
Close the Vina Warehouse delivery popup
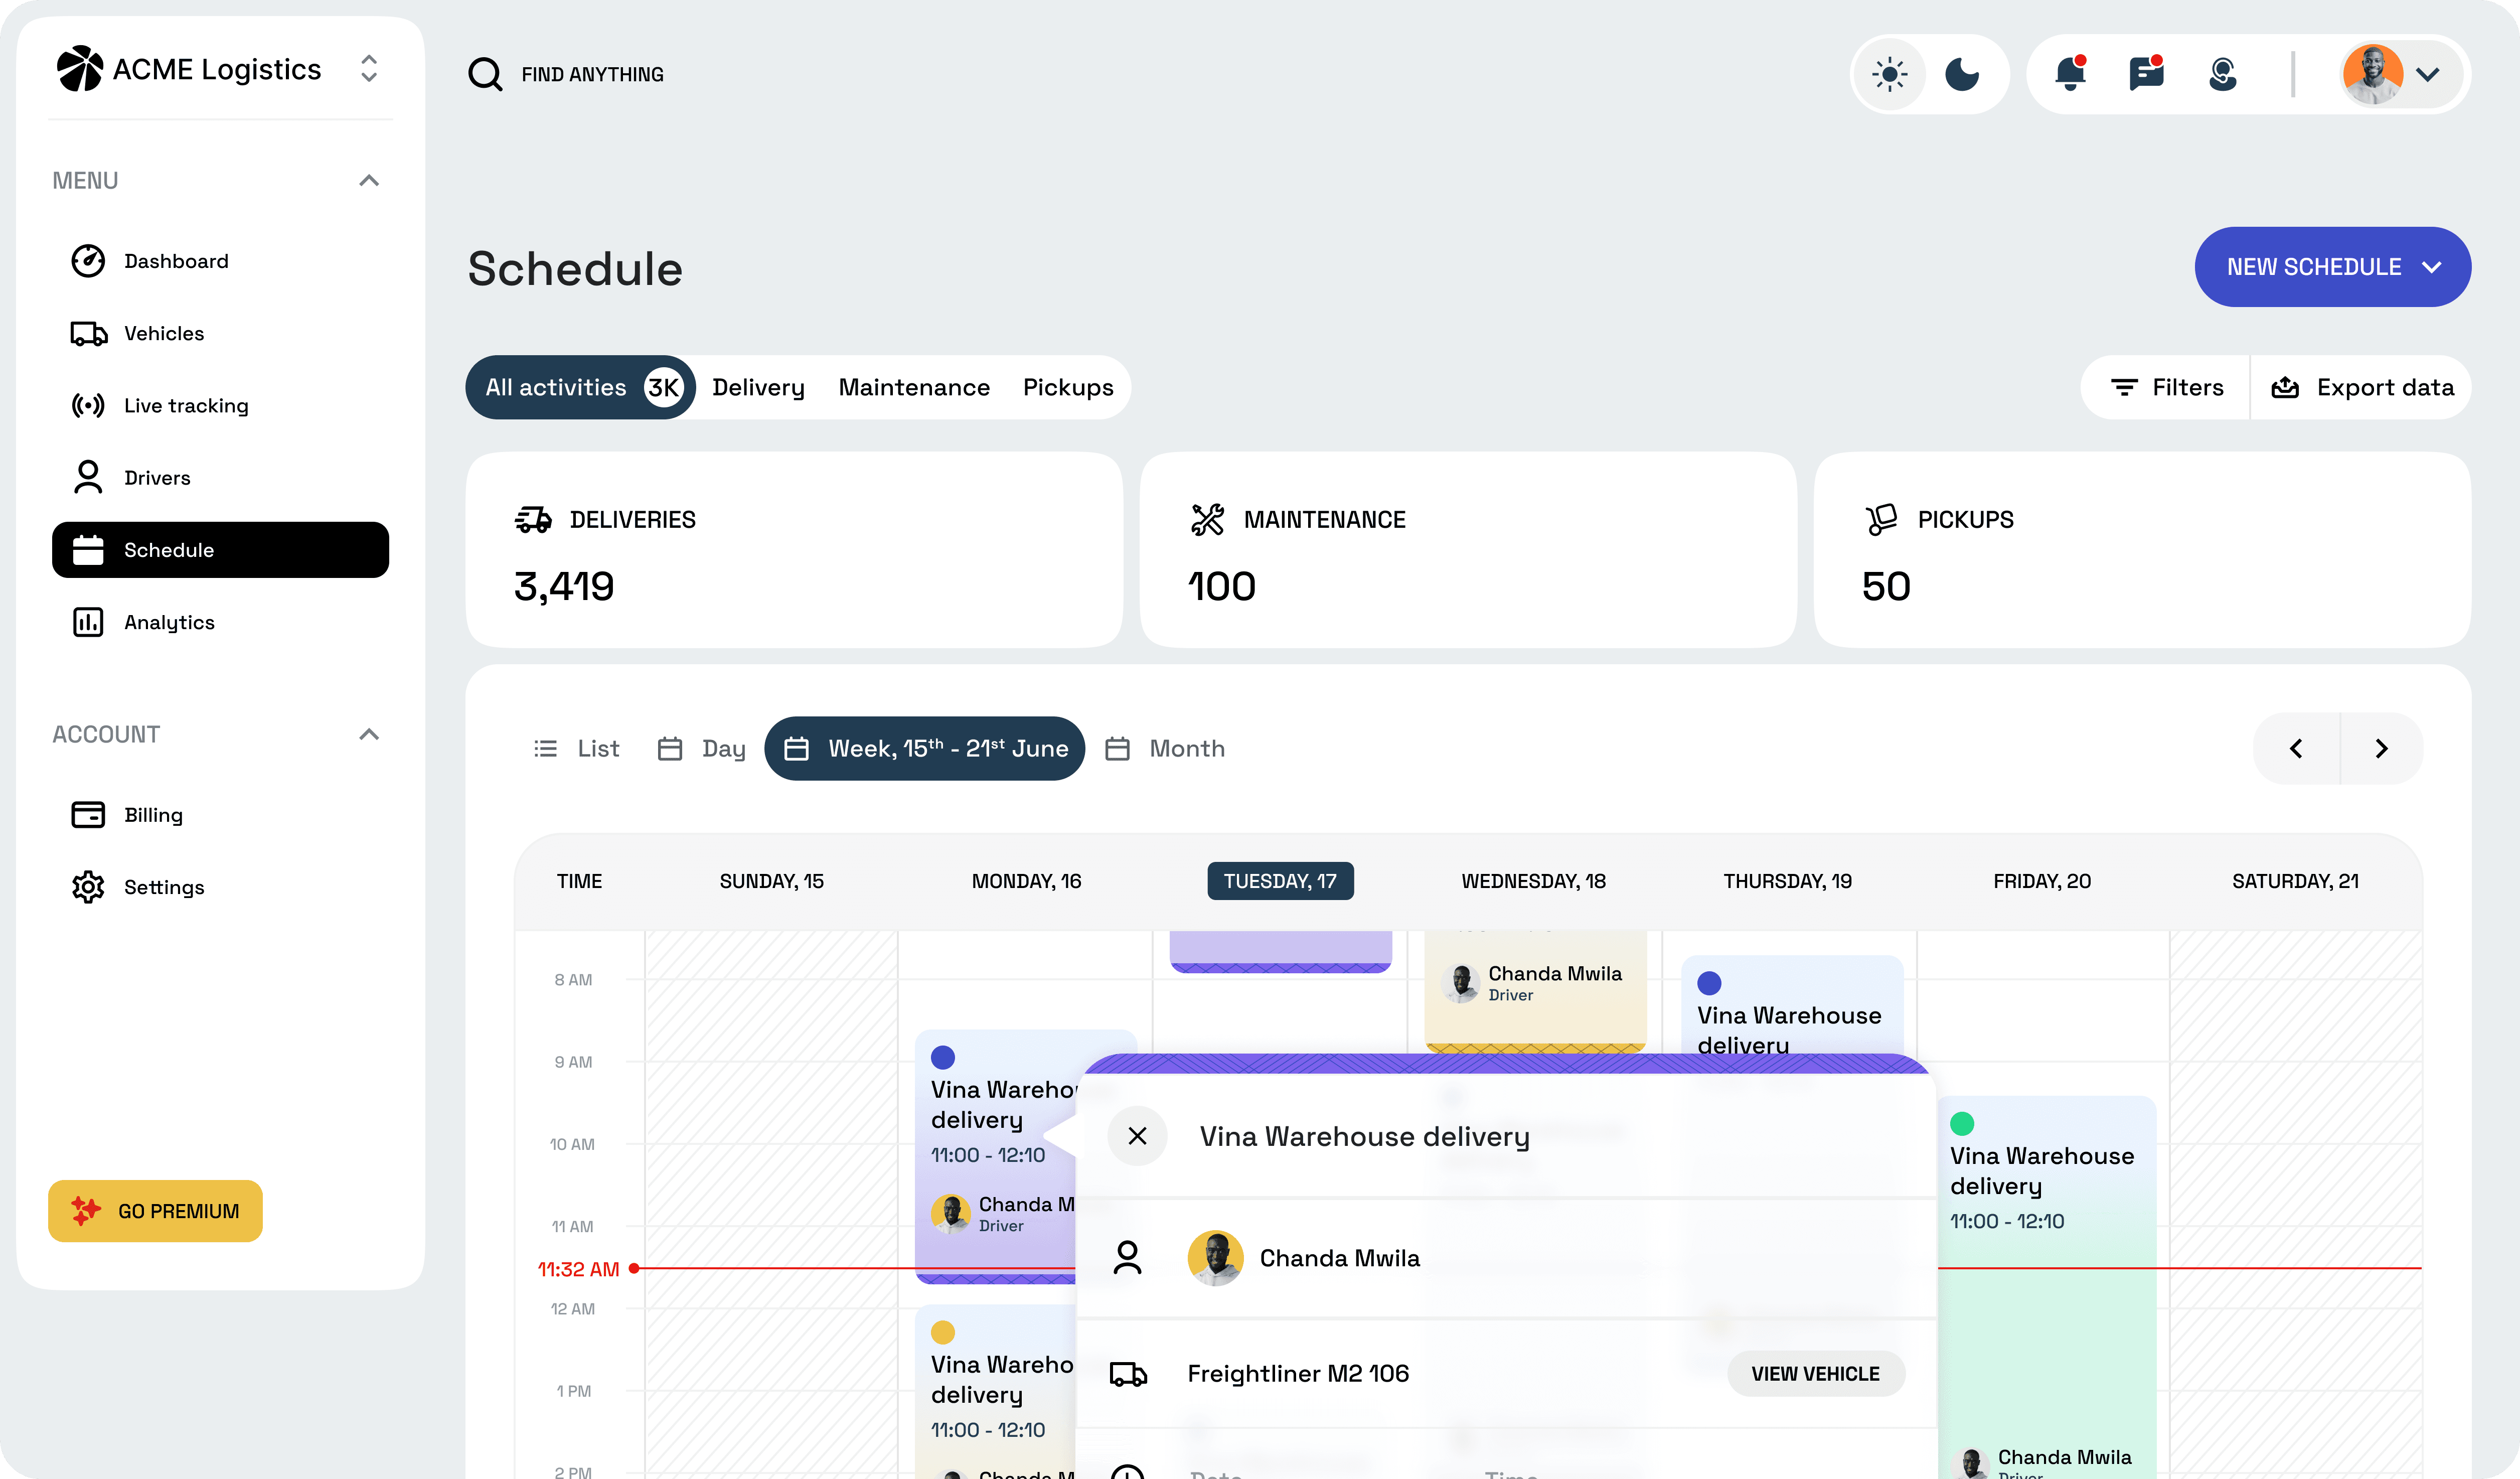pos(1137,1136)
